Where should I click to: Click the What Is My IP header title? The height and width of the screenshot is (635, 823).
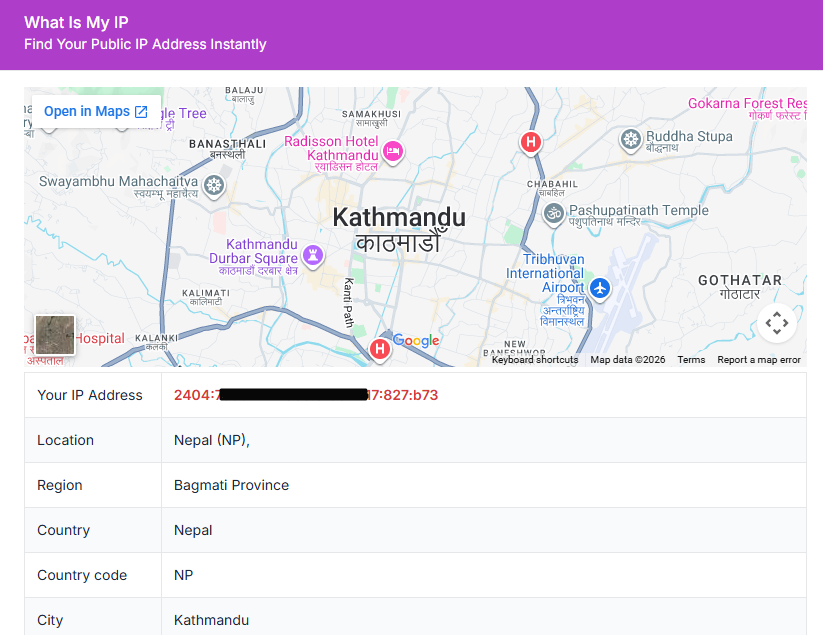point(76,22)
